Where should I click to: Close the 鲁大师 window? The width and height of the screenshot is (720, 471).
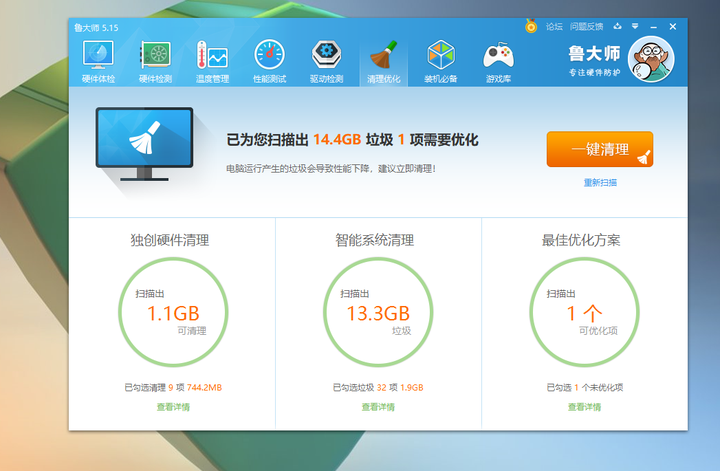pyautogui.click(x=673, y=27)
